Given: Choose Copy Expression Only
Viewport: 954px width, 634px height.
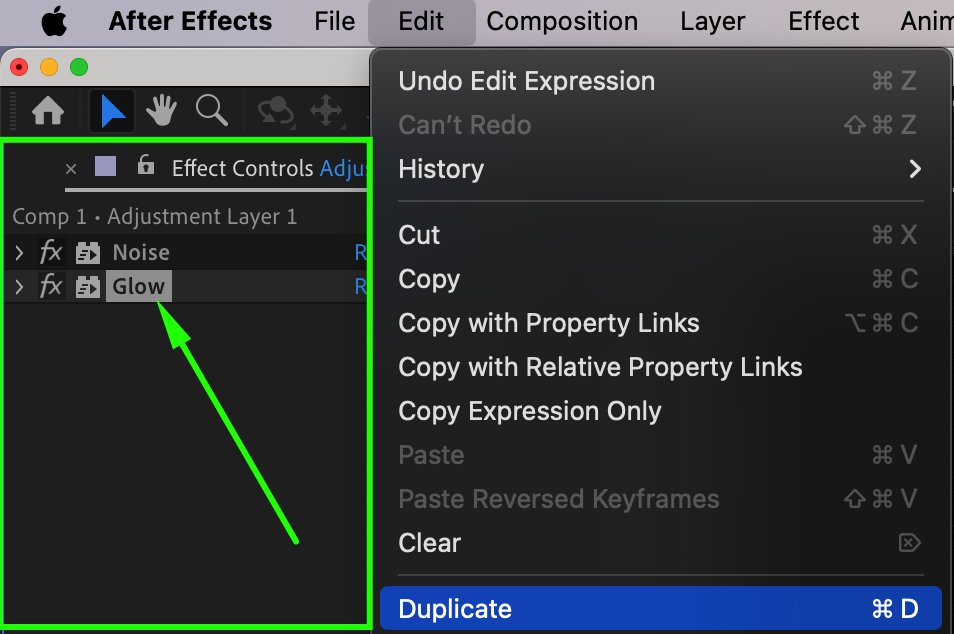Looking at the screenshot, I should coord(660,411).
